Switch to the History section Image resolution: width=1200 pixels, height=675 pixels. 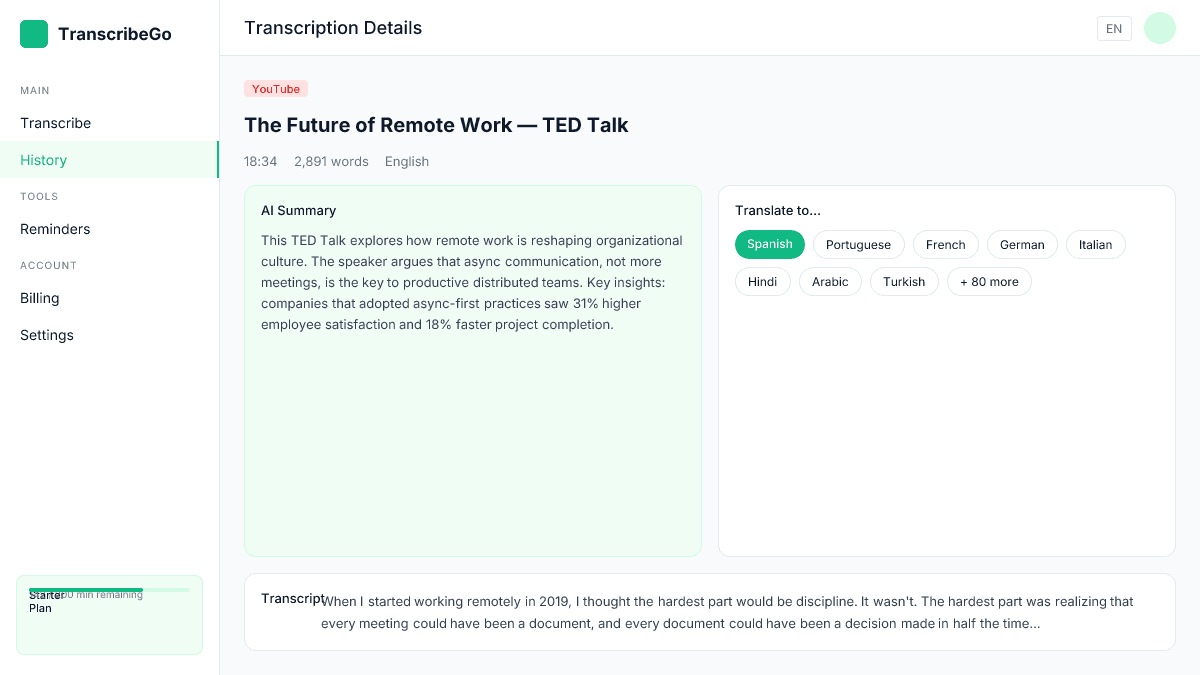point(43,160)
